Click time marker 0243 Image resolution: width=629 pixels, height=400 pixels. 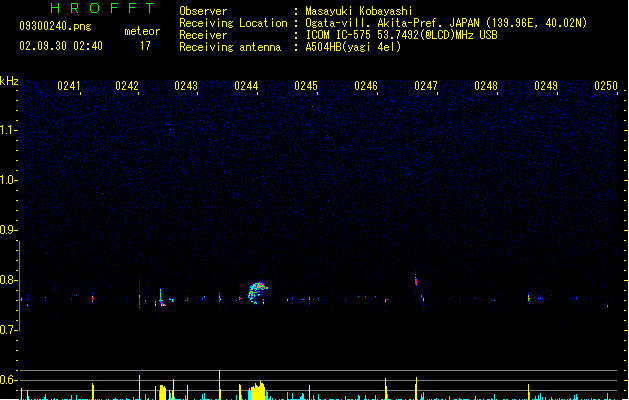[186, 86]
